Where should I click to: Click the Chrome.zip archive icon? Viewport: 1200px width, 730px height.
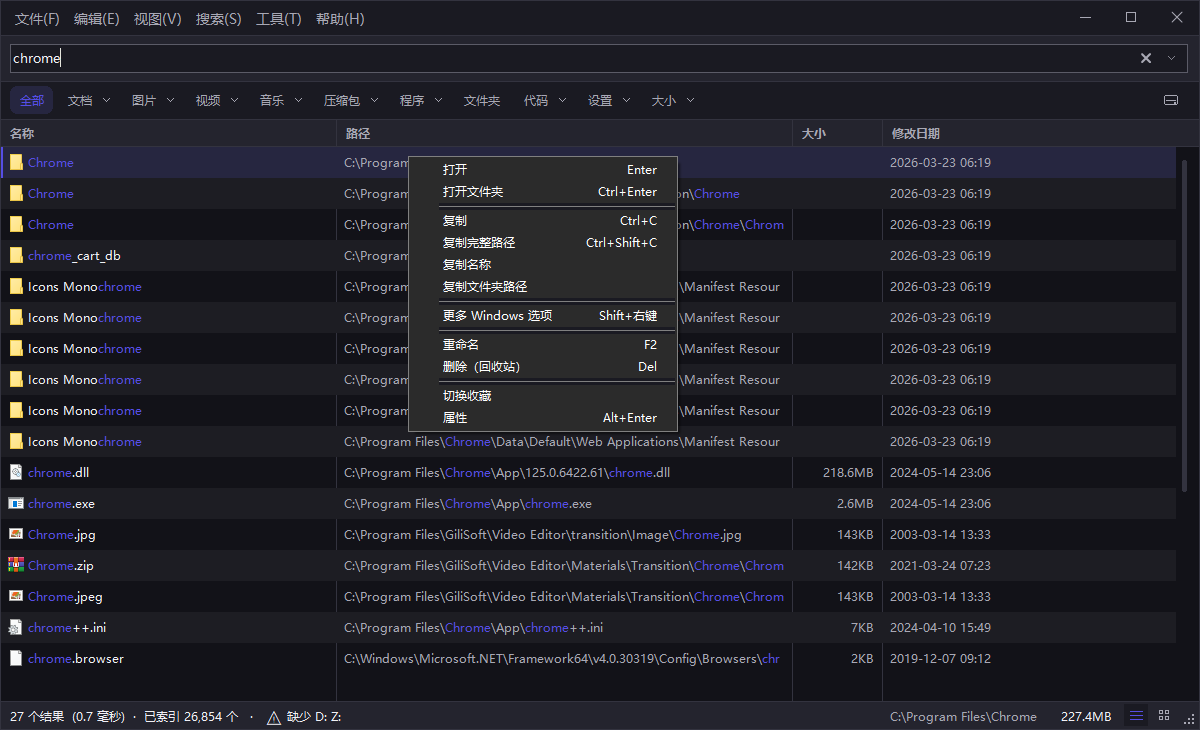tap(16, 565)
